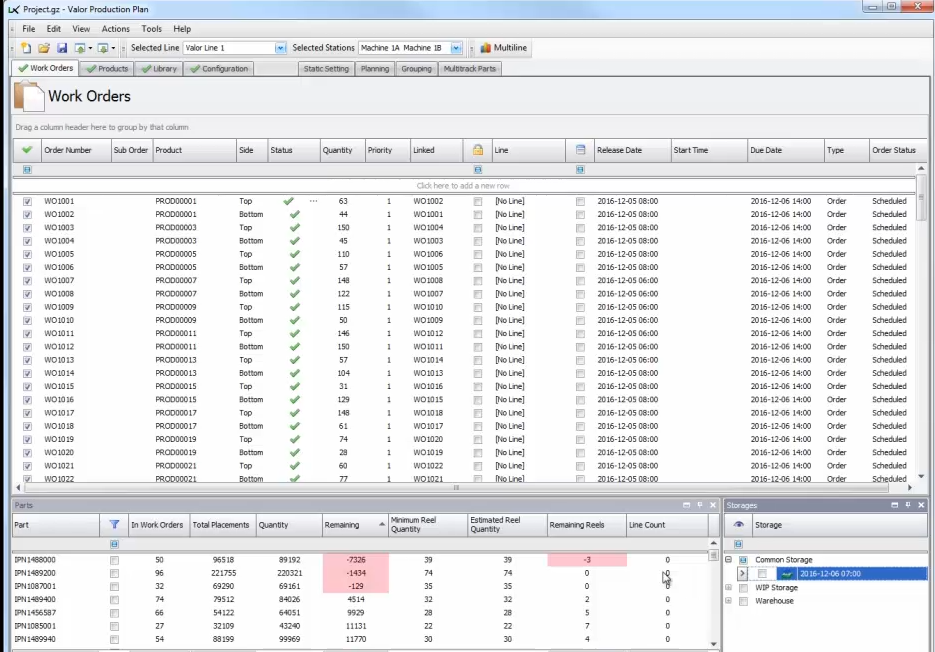Image resolution: width=935 pixels, height=652 pixels.
Task: Pin the Storages panel
Action: pos(908,504)
